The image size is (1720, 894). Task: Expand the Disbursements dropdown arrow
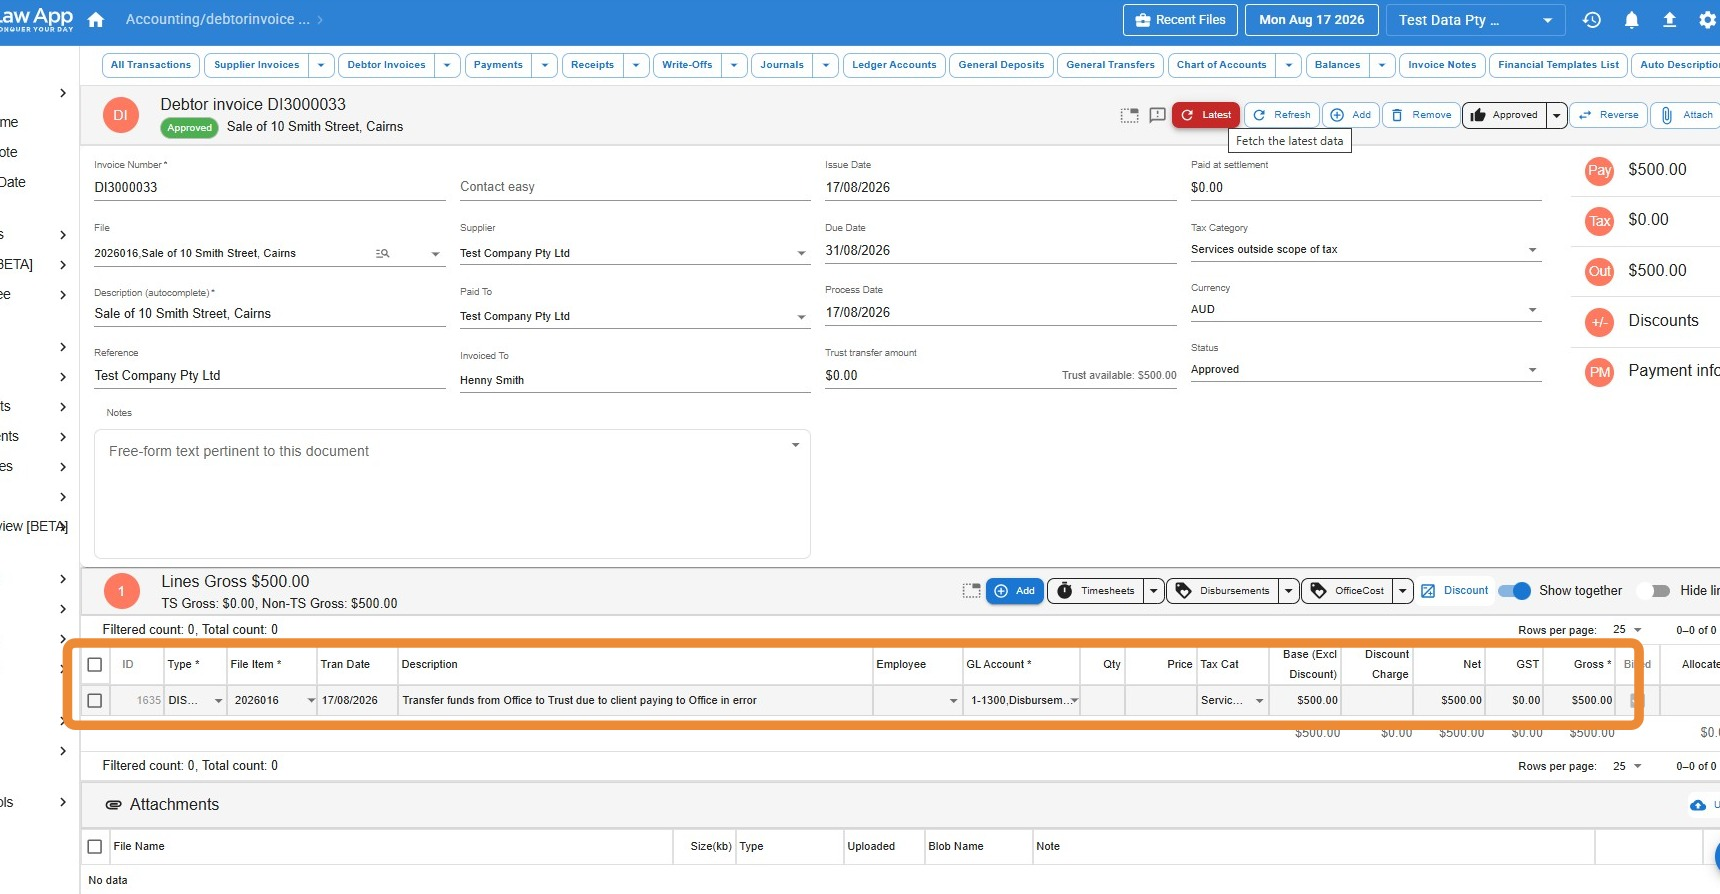point(1289,591)
